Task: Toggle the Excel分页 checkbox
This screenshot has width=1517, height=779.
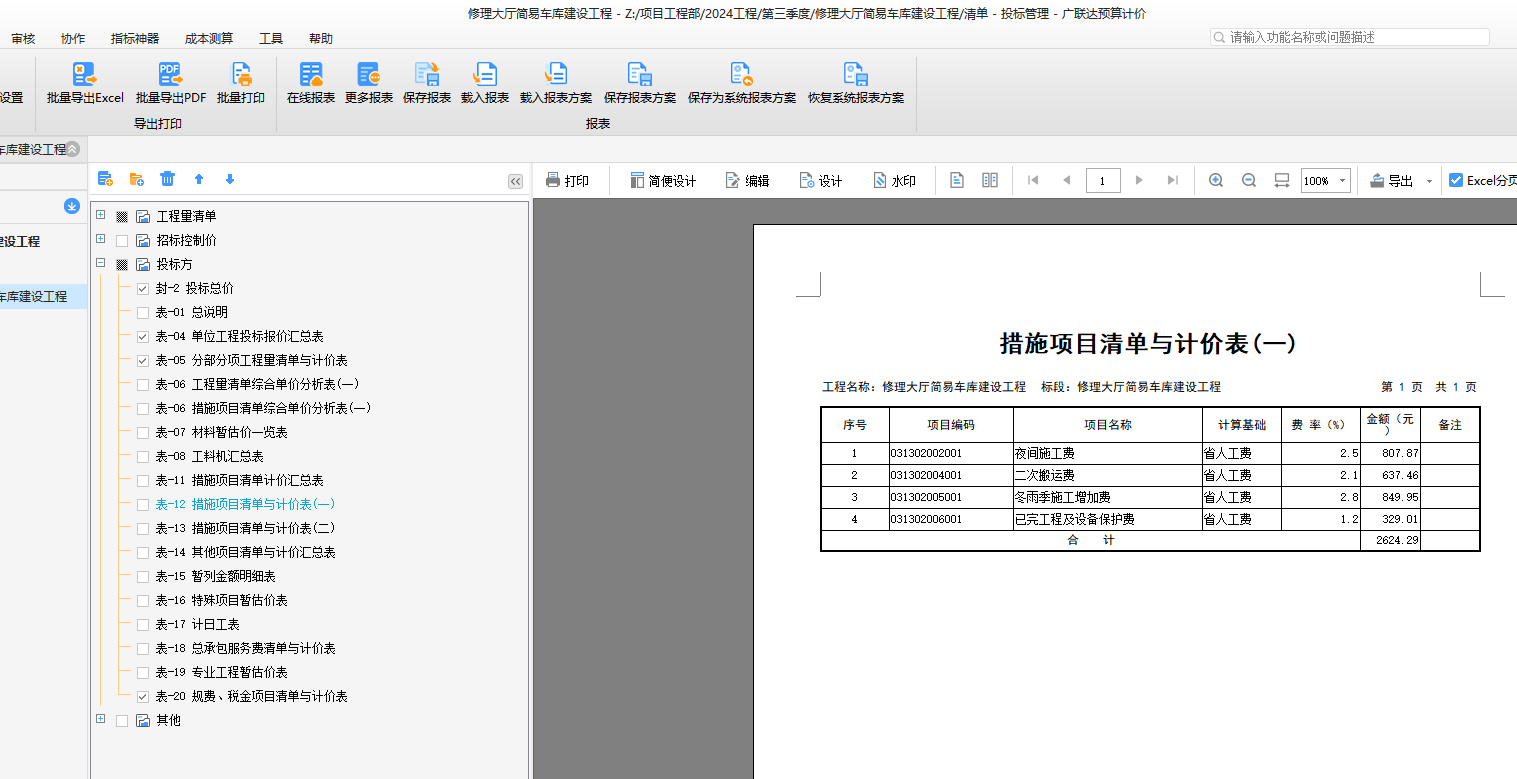Action: (x=1456, y=180)
